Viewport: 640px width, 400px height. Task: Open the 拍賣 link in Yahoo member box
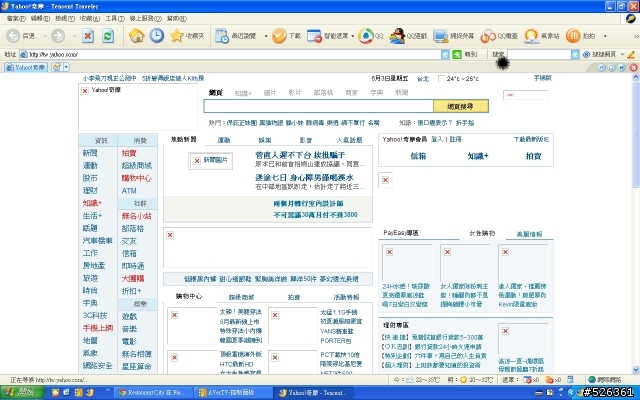click(x=533, y=156)
